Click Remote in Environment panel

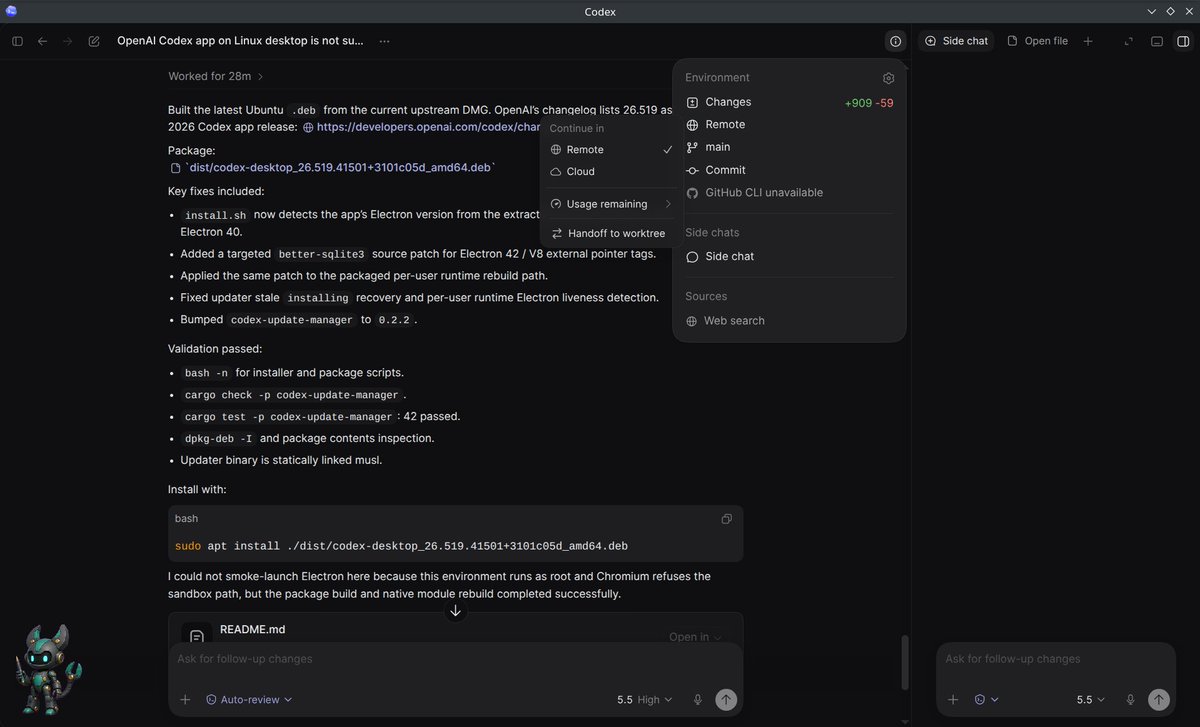tap(725, 124)
